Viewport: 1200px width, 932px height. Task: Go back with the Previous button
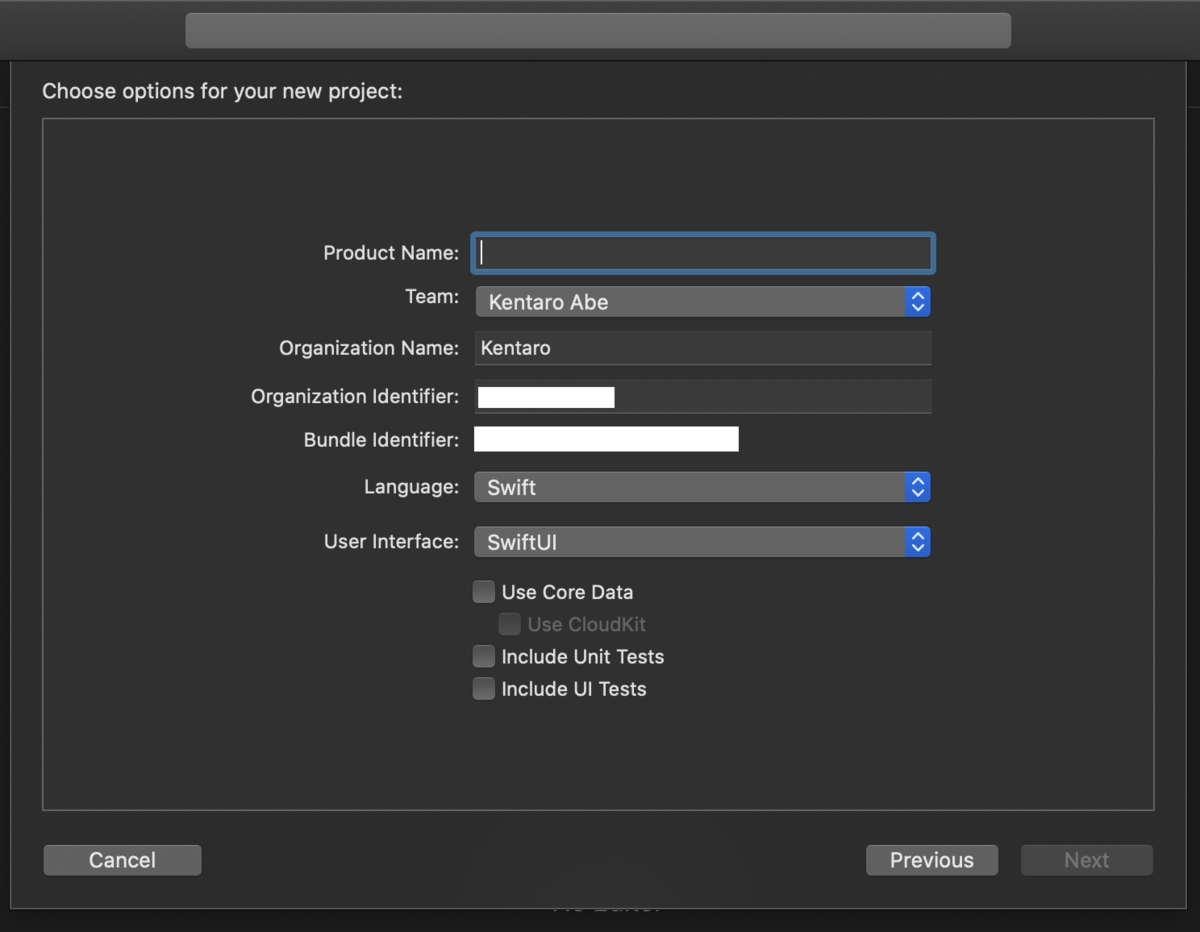[932, 860]
